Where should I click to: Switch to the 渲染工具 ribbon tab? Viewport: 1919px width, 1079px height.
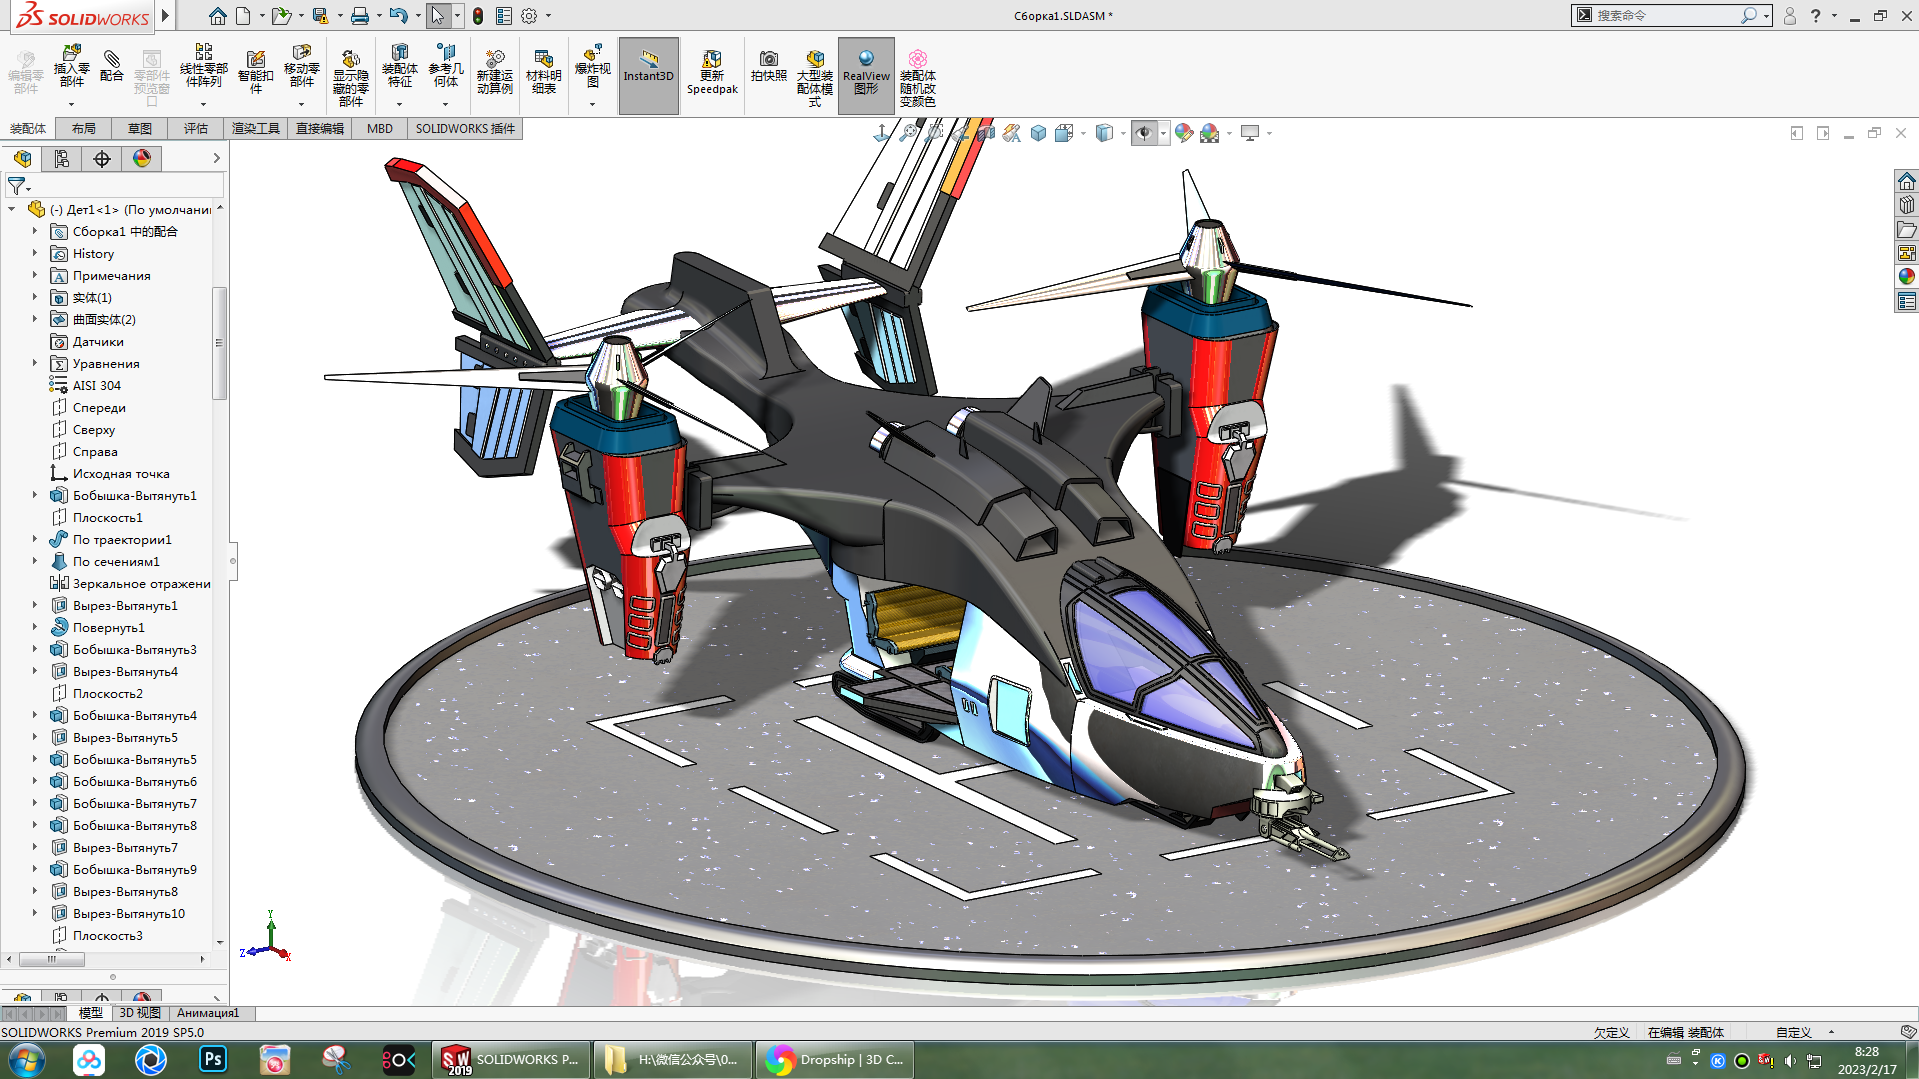pos(255,129)
